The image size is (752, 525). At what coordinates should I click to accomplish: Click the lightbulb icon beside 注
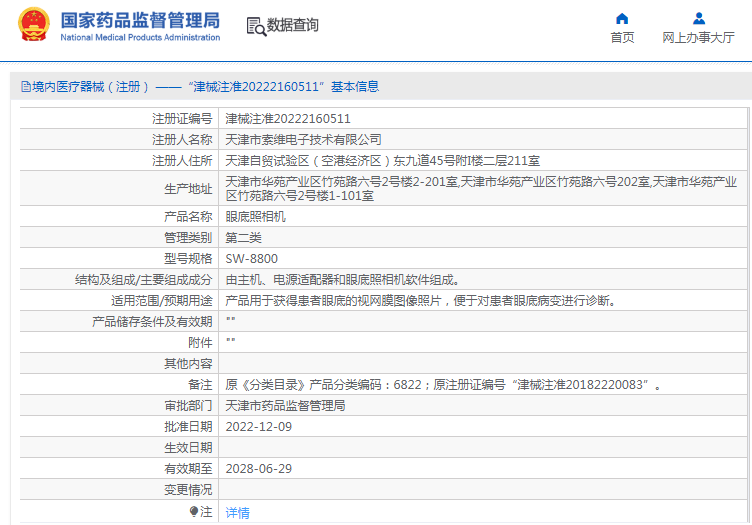tap(194, 511)
